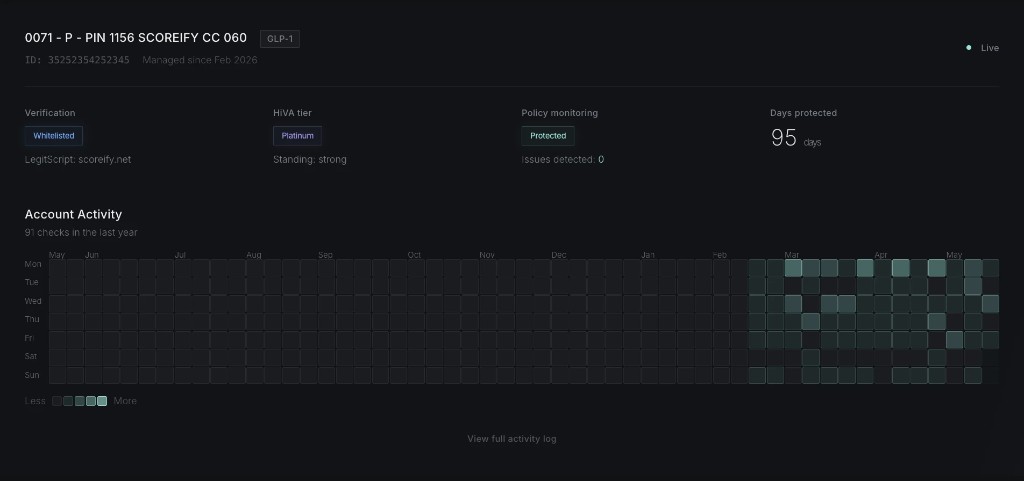This screenshot has height=481, width=1024.
Task: Click the Less label in the legend
Action: pyautogui.click(x=35, y=401)
